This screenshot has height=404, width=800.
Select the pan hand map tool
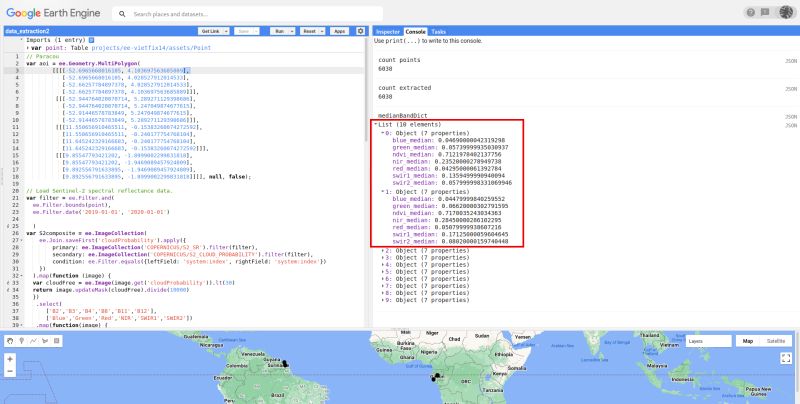(11, 341)
